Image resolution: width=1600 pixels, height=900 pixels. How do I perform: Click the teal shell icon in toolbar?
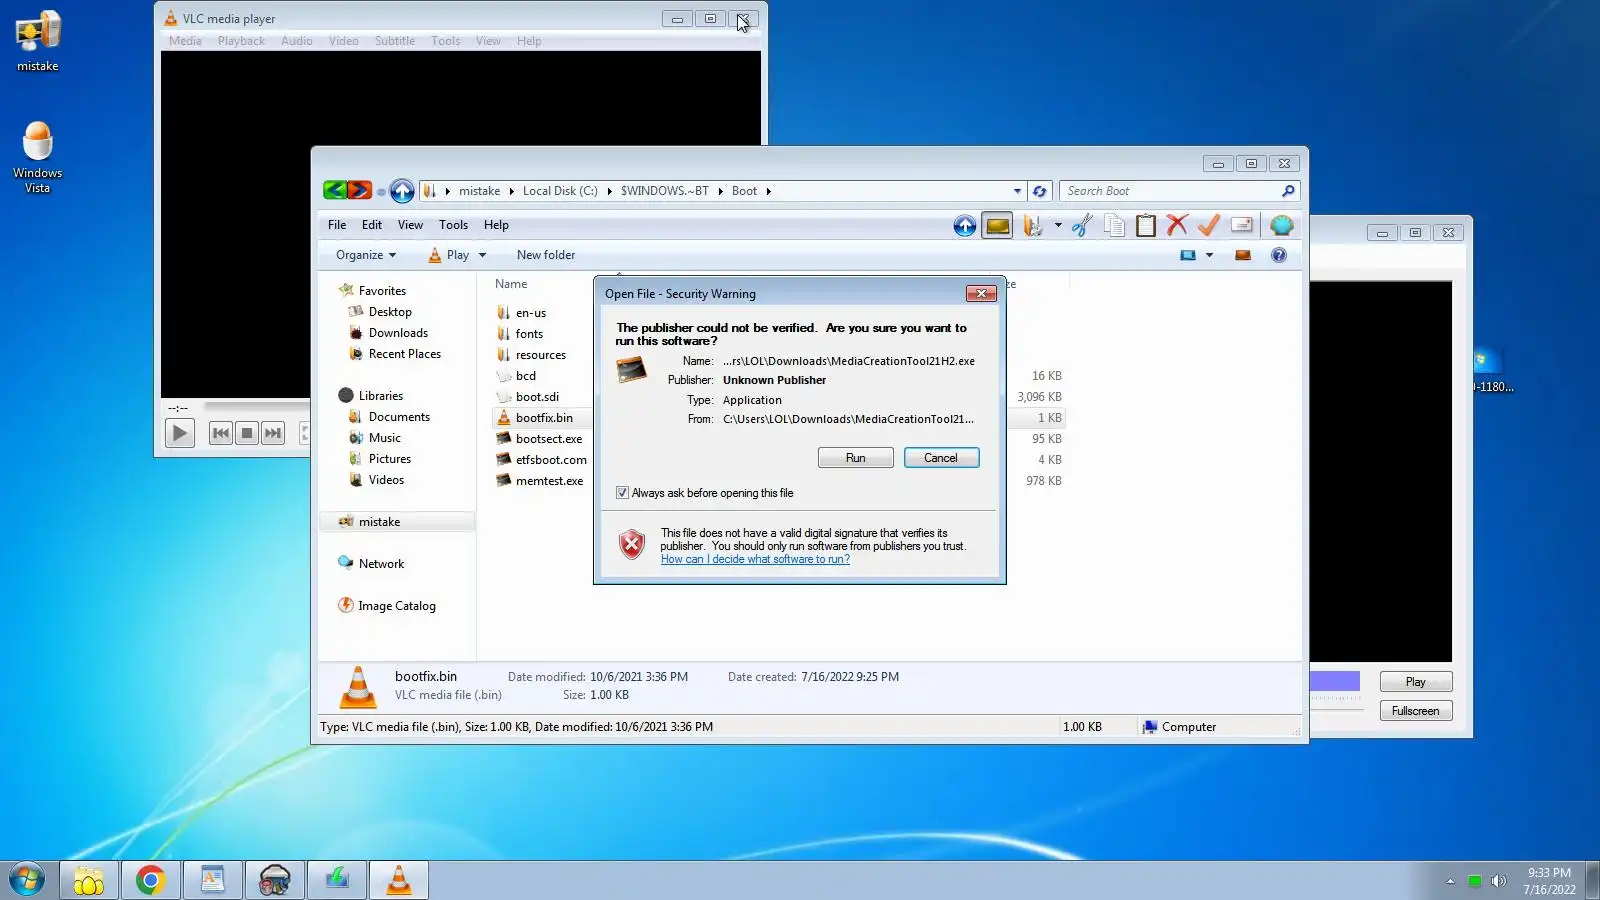coord(1282,226)
